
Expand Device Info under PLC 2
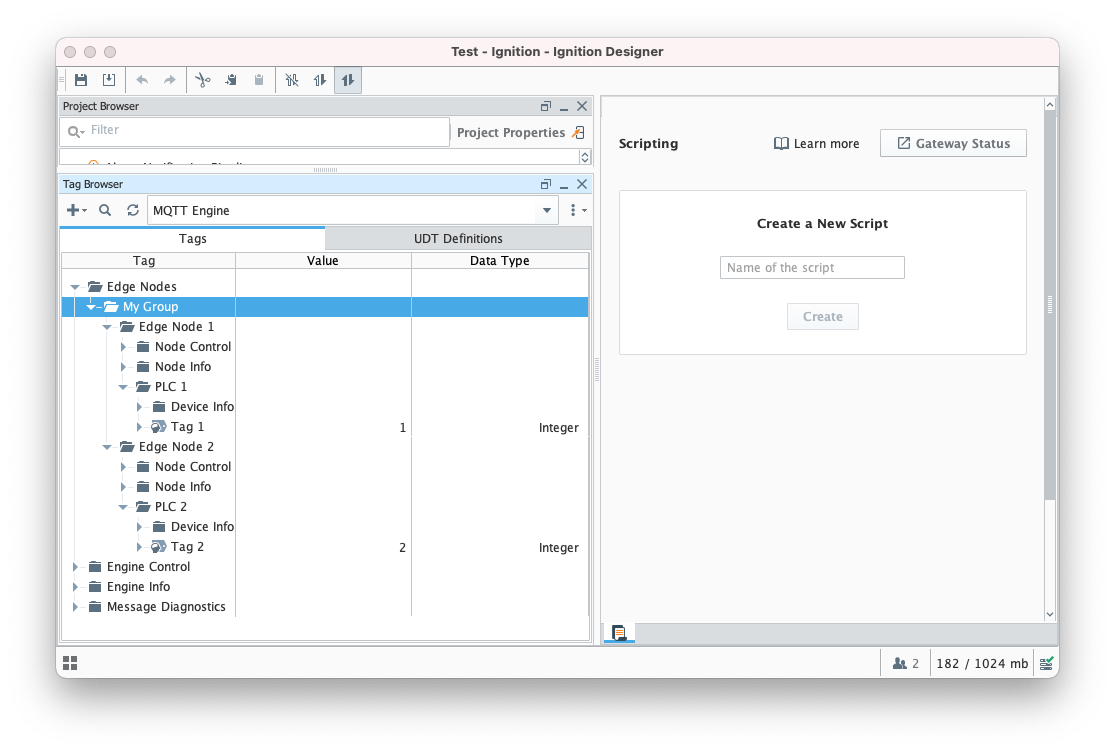click(x=139, y=527)
